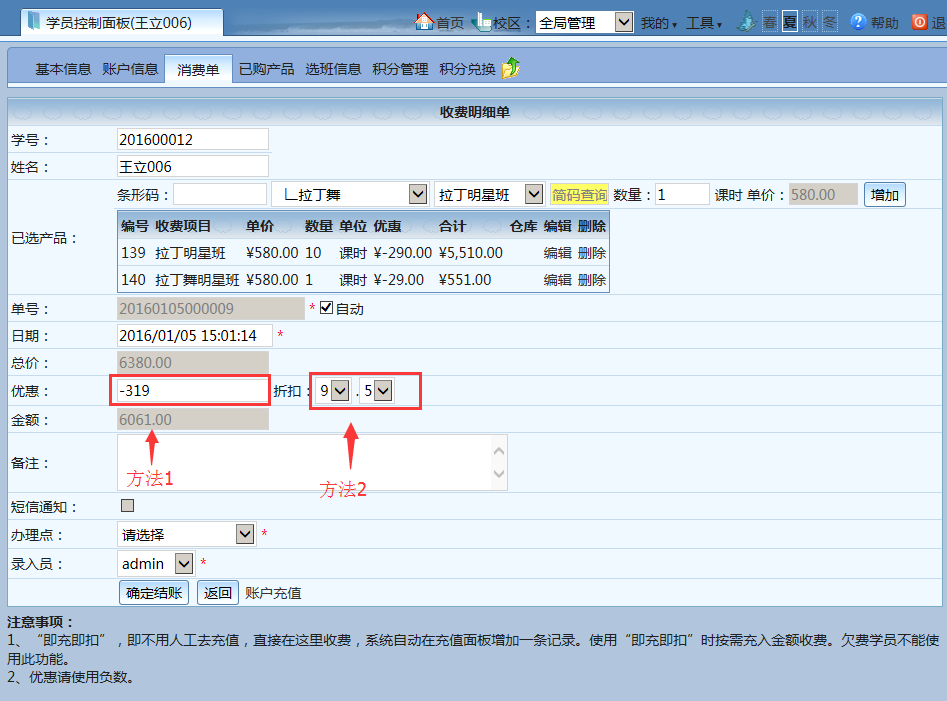This screenshot has height=701, width=947.
Task: Open the discount whole-number dropdown showing 9
Action: pyautogui.click(x=333, y=391)
